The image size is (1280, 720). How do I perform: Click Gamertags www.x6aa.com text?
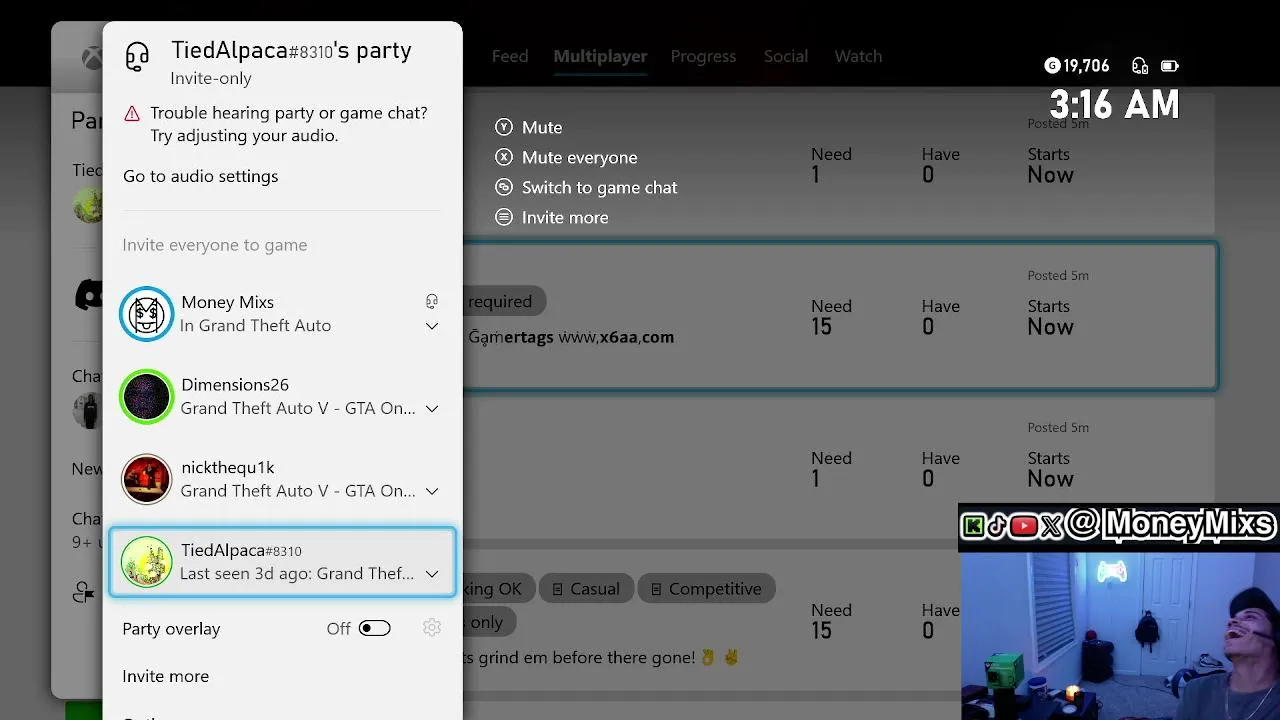click(571, 337)
